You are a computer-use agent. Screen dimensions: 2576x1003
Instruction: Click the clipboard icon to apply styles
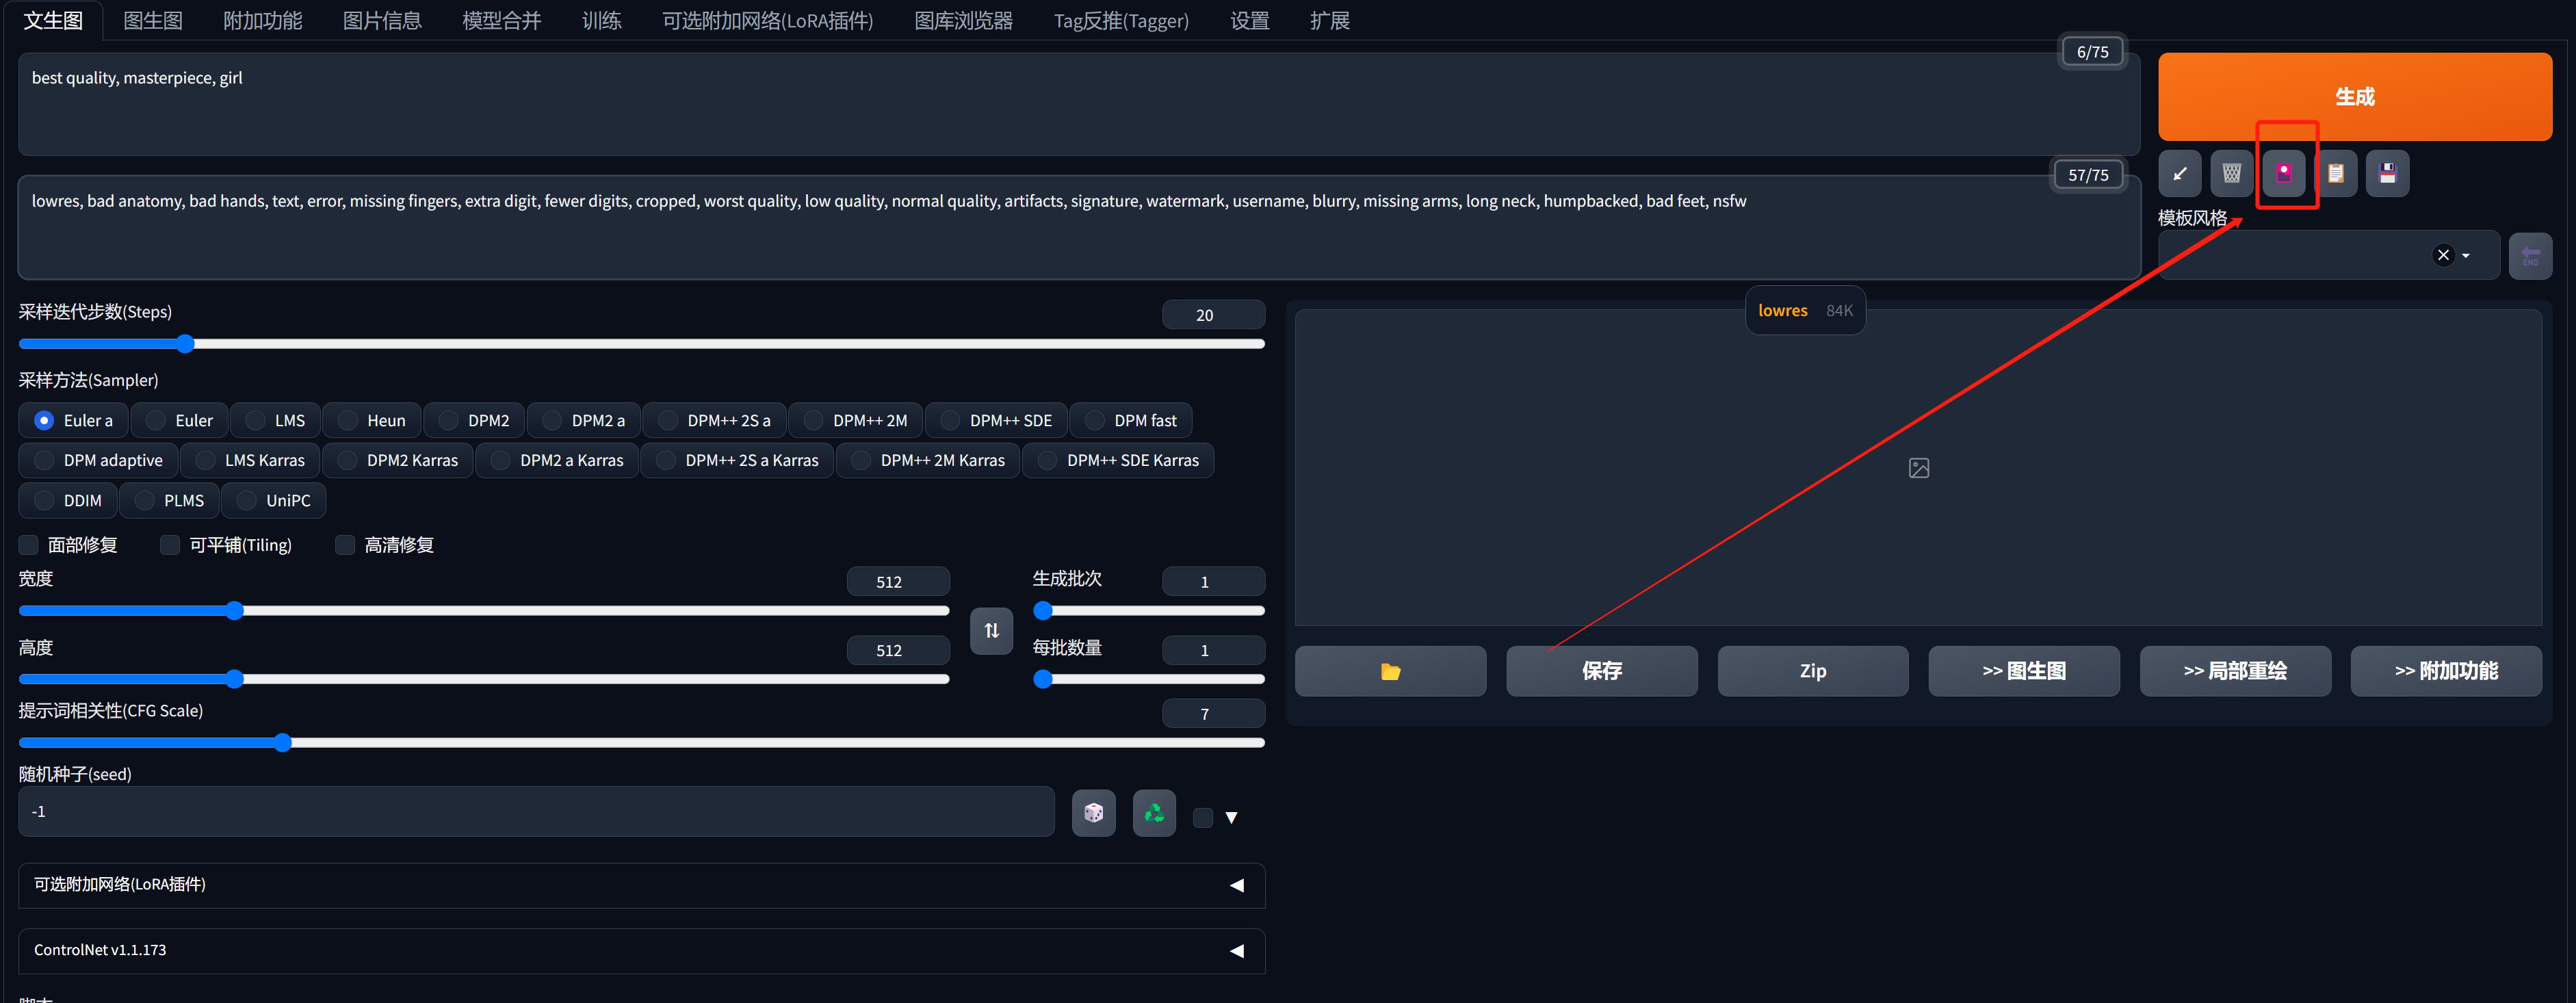coord(2335,173)
